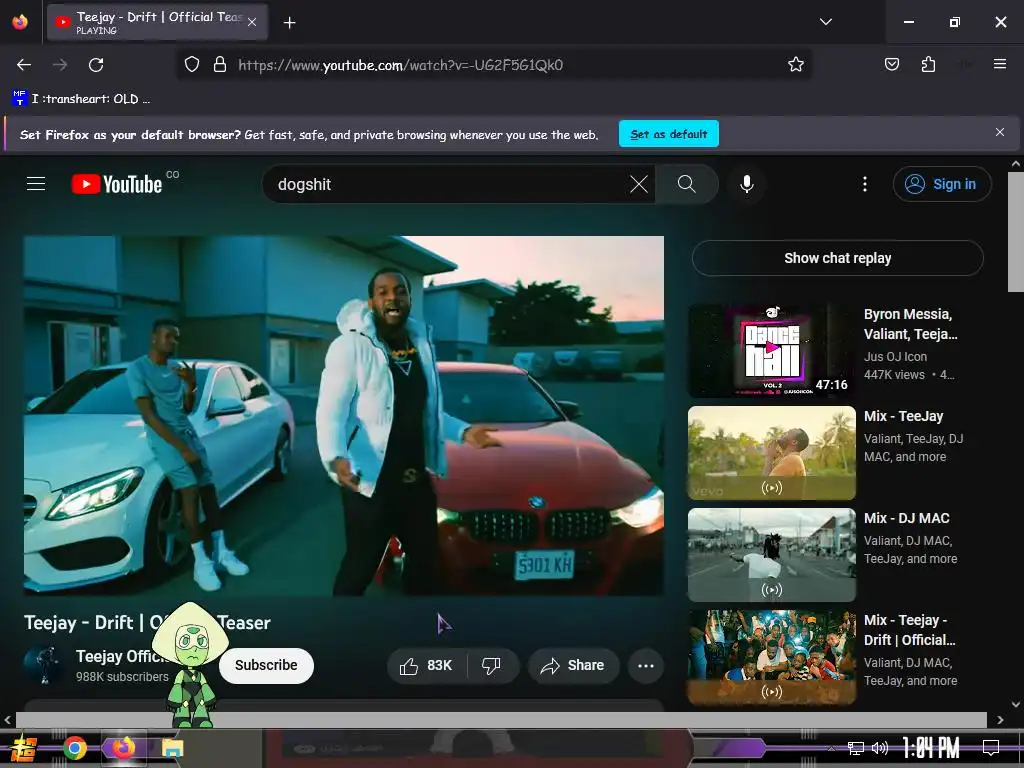Switch to Firefox on the taskbar
The width and height of the screenshot is (1024, 768).
(x=123, y=748)
